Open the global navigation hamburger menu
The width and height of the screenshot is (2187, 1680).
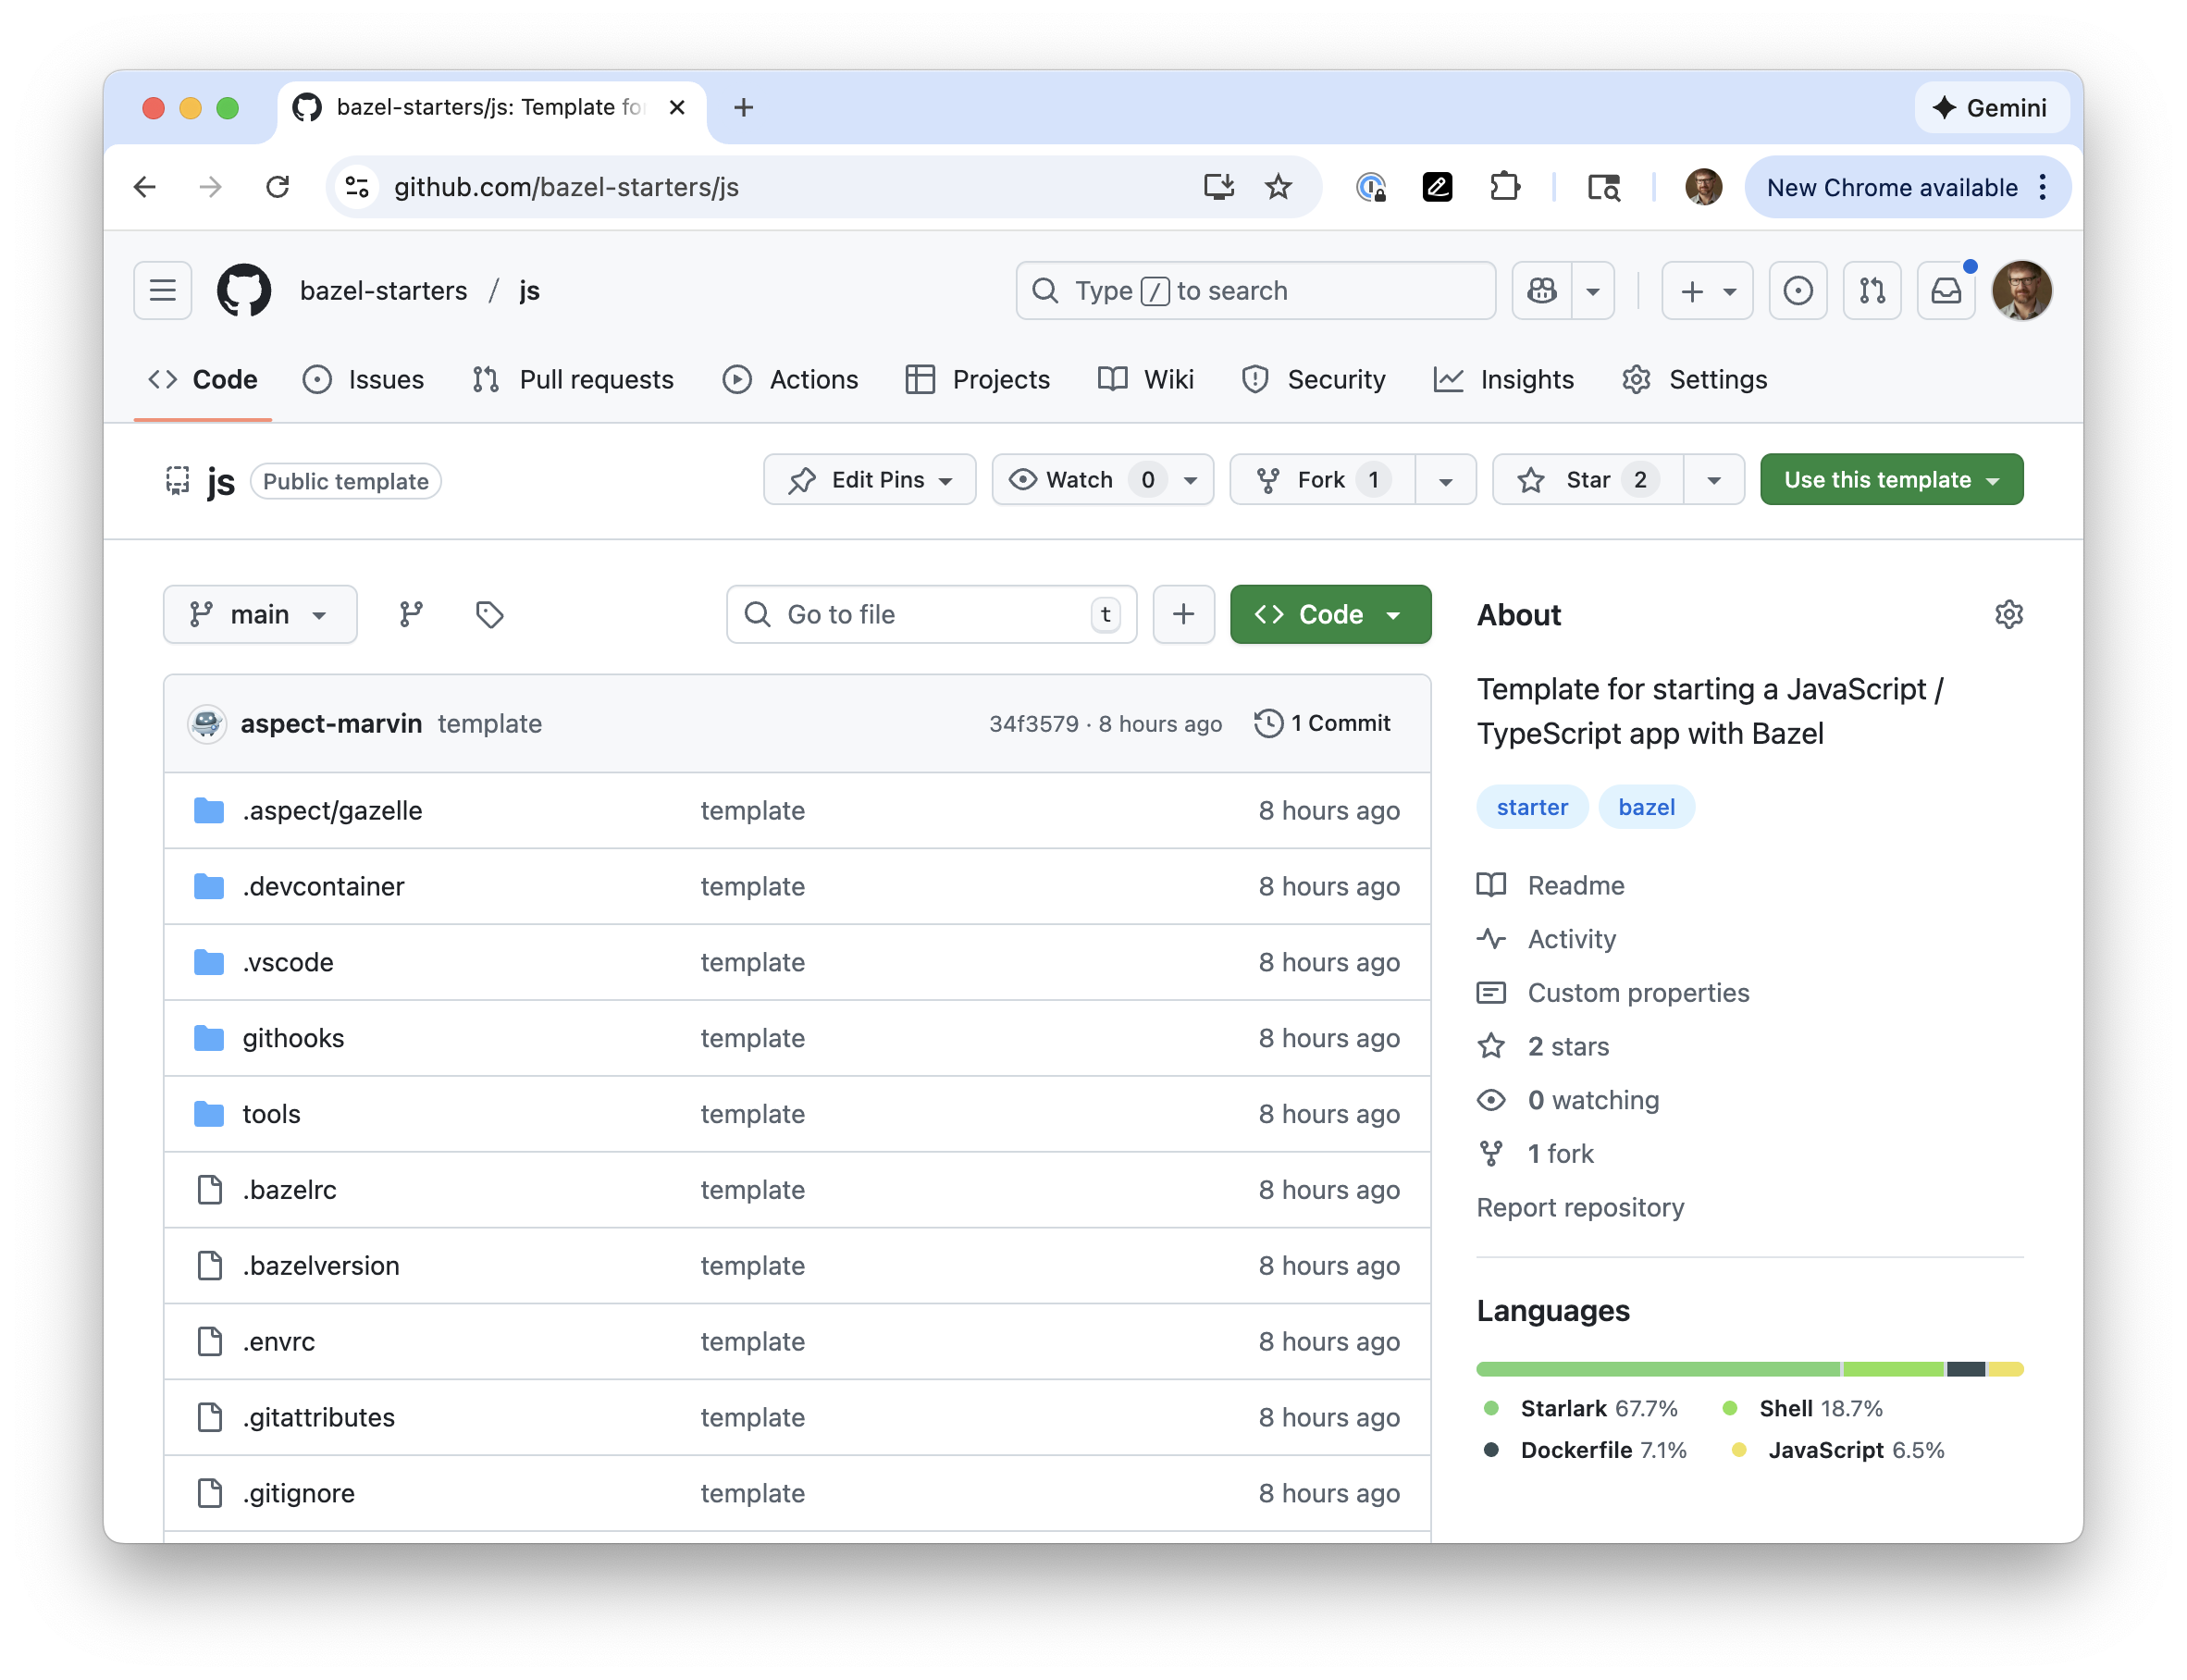tap(163, 290)
